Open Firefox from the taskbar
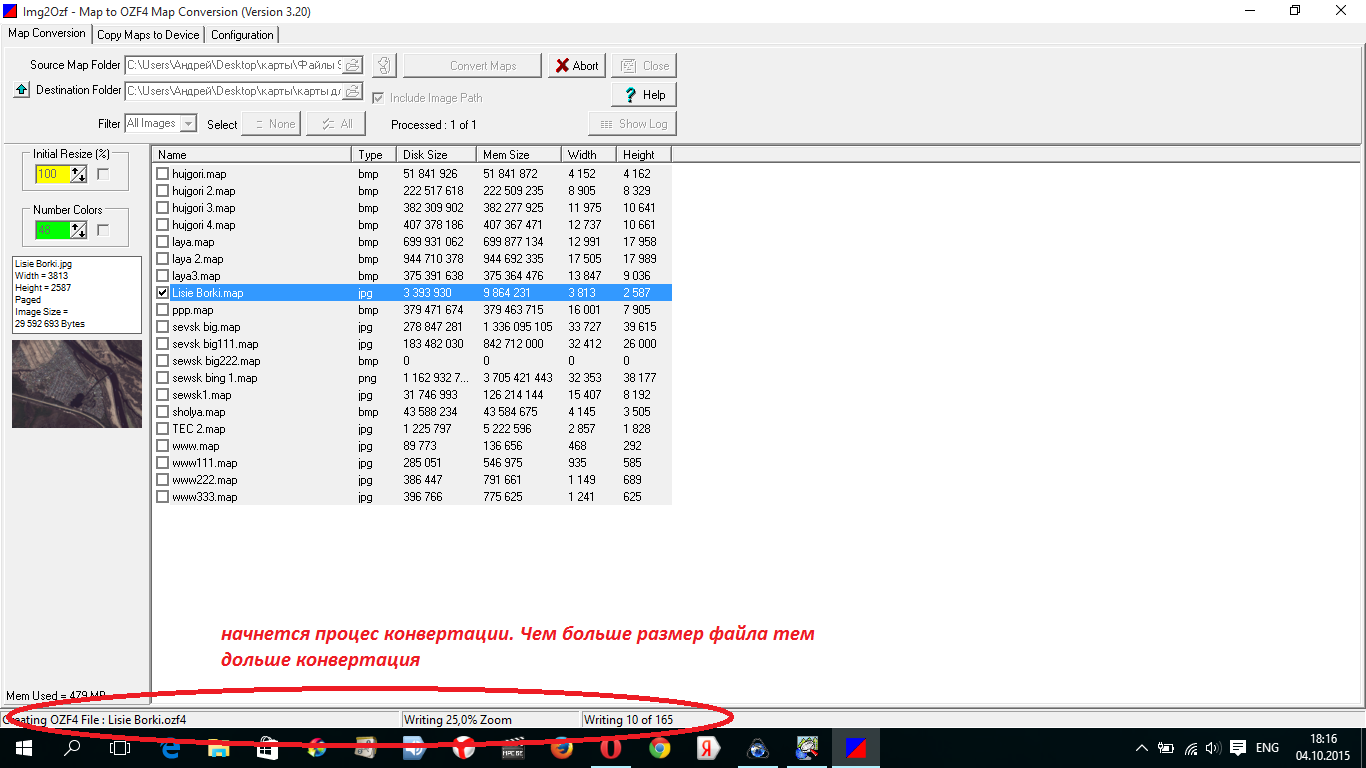1366x768 pixels. [561, 747]
